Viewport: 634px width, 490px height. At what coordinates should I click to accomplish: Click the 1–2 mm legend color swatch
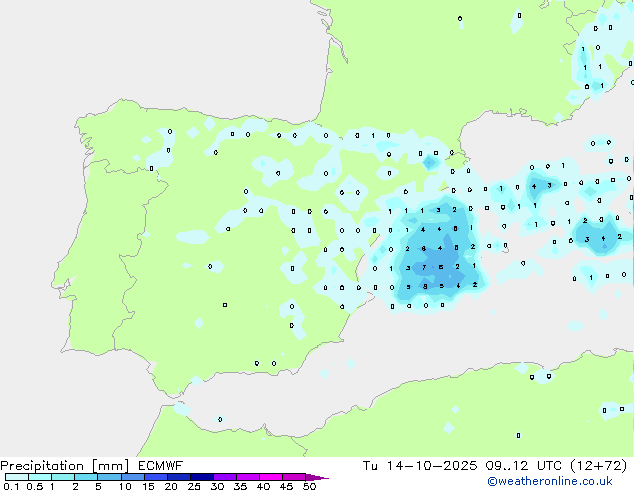click(63, 477)
